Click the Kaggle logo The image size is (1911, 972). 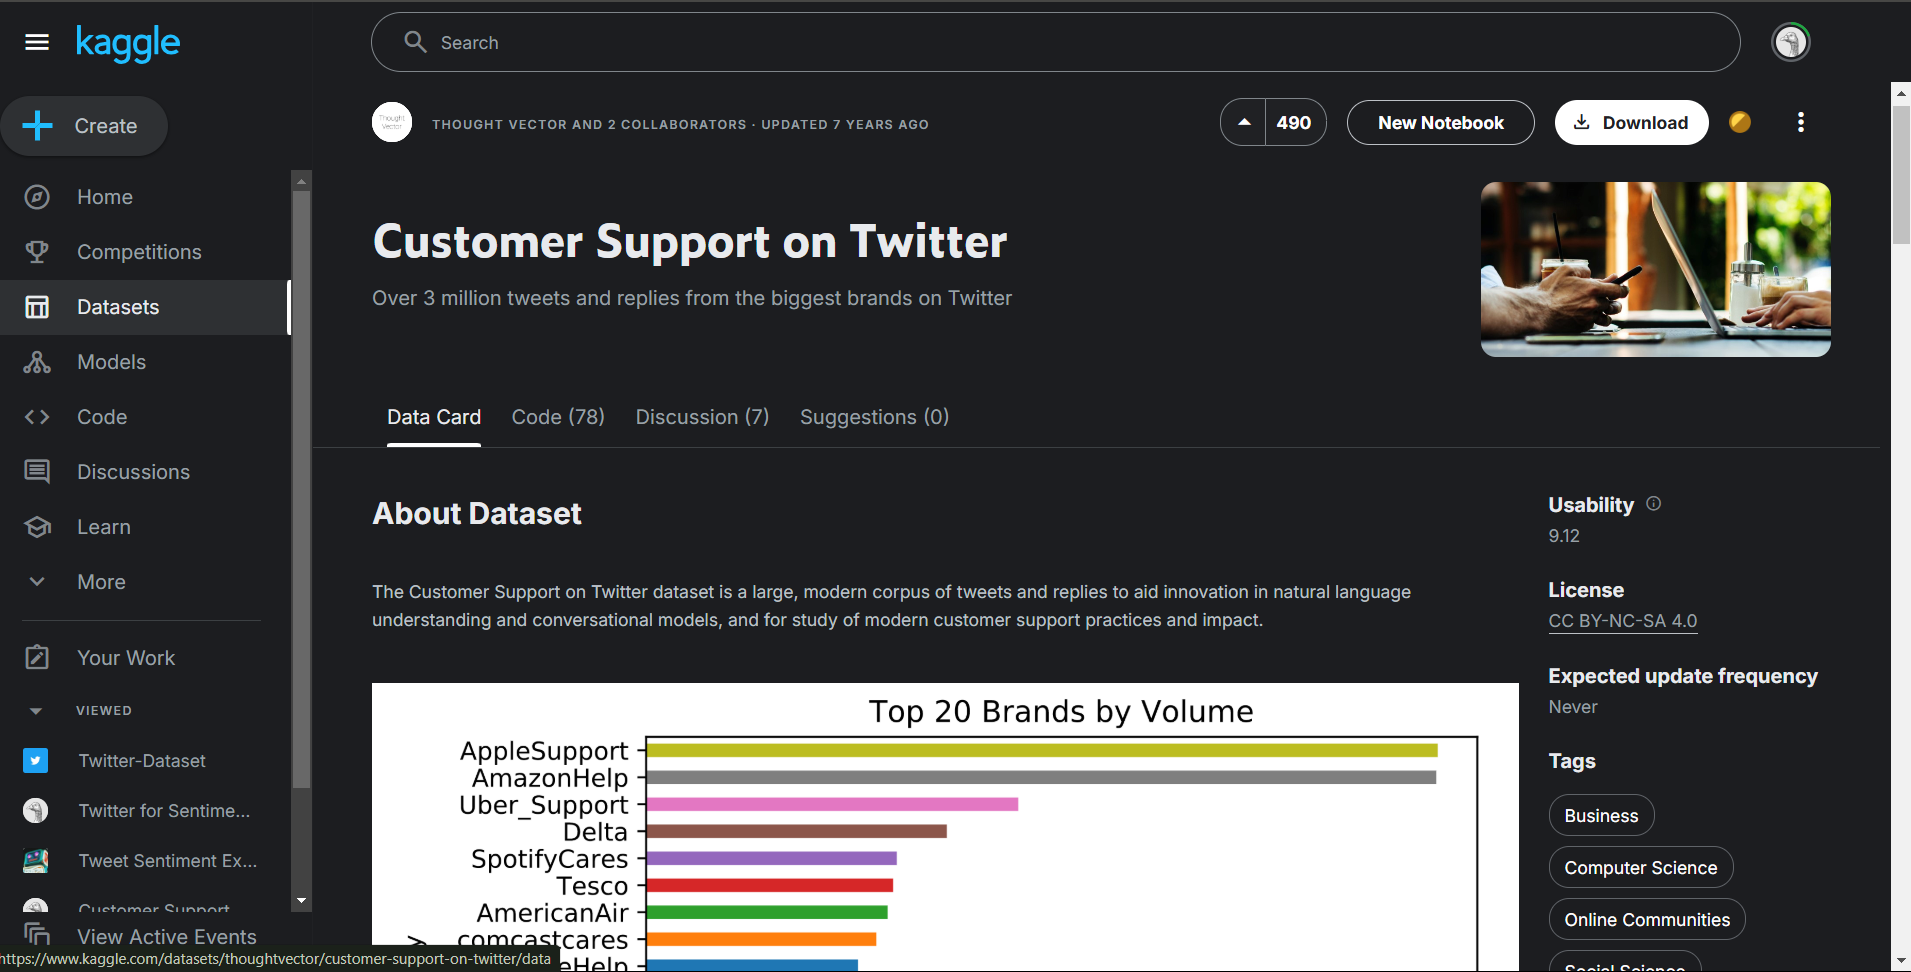[128, 43]
